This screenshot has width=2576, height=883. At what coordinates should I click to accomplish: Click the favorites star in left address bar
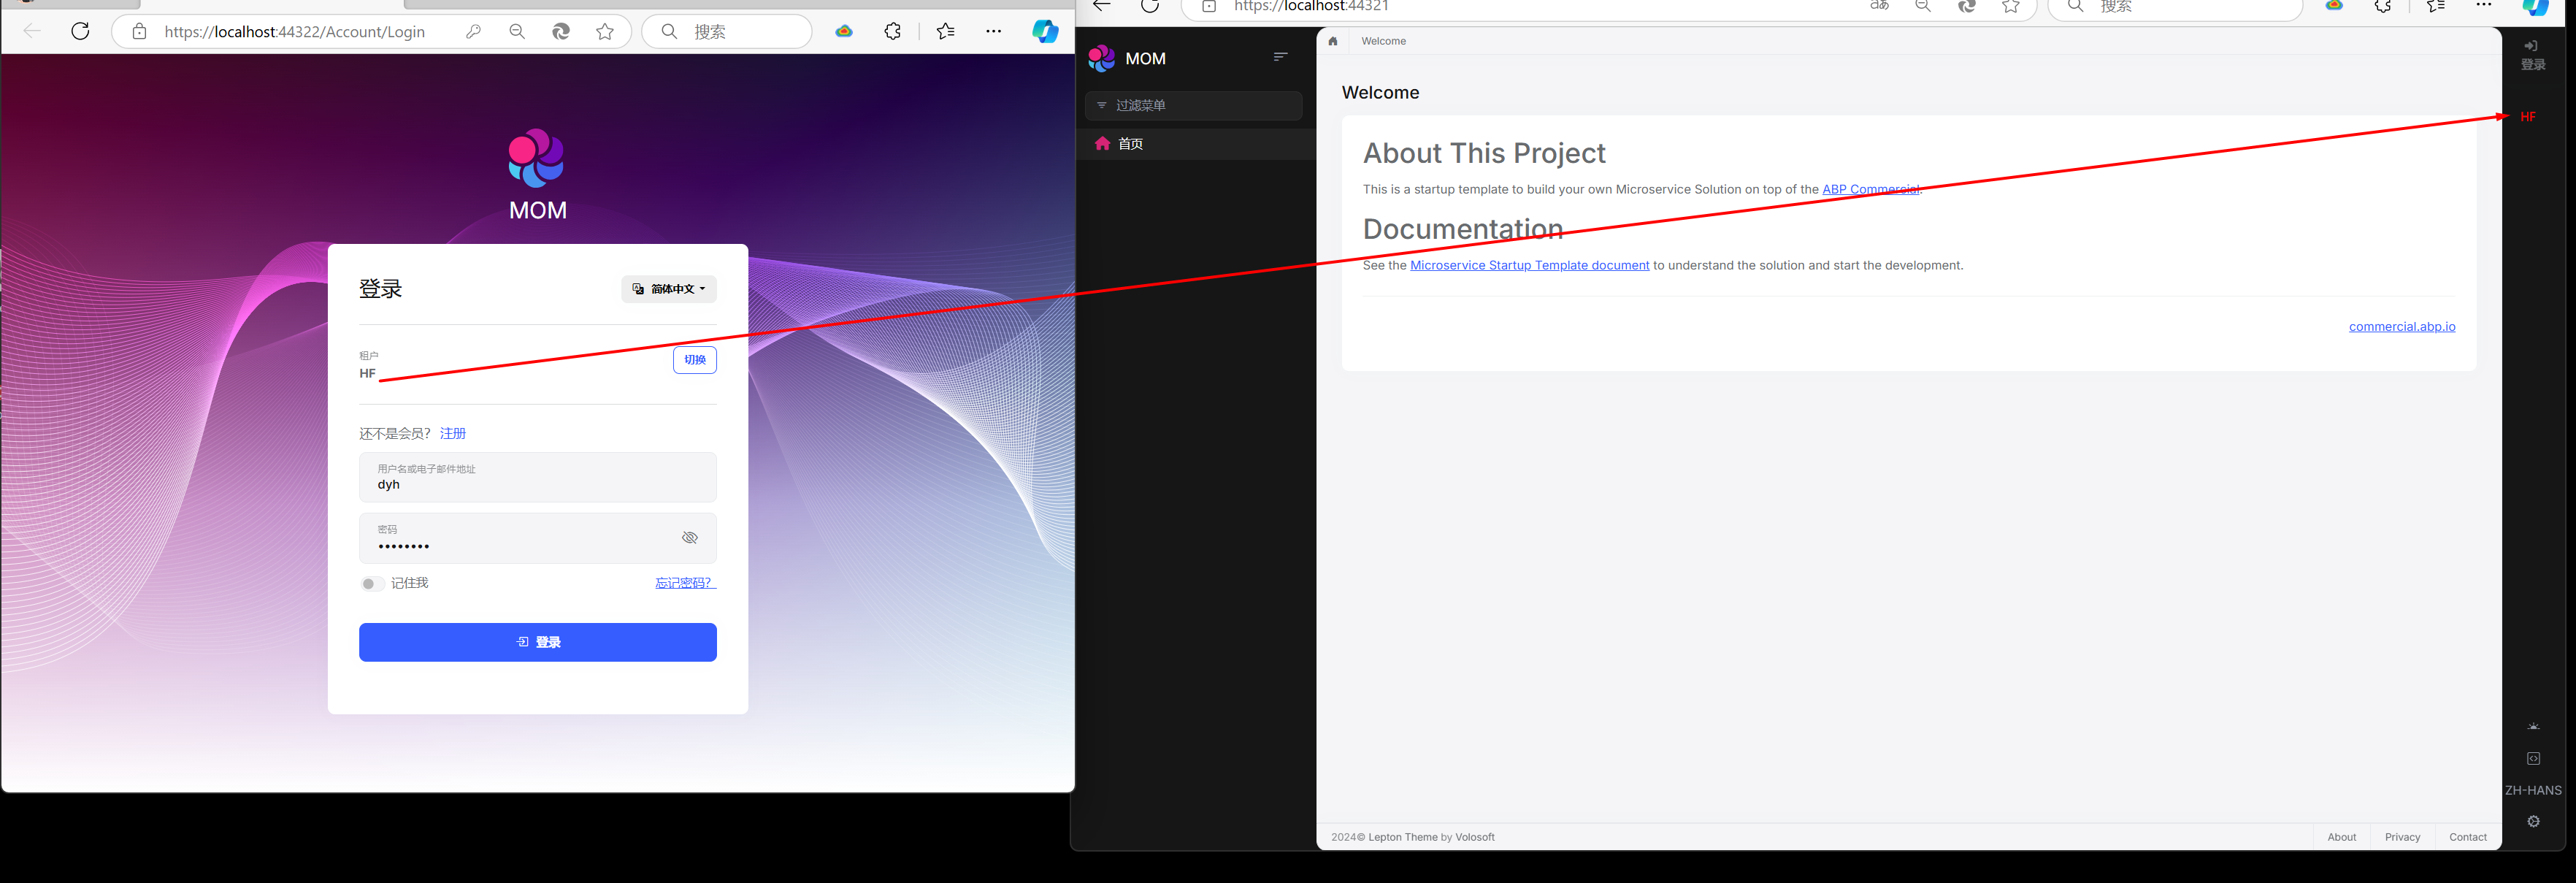(605, 32)
